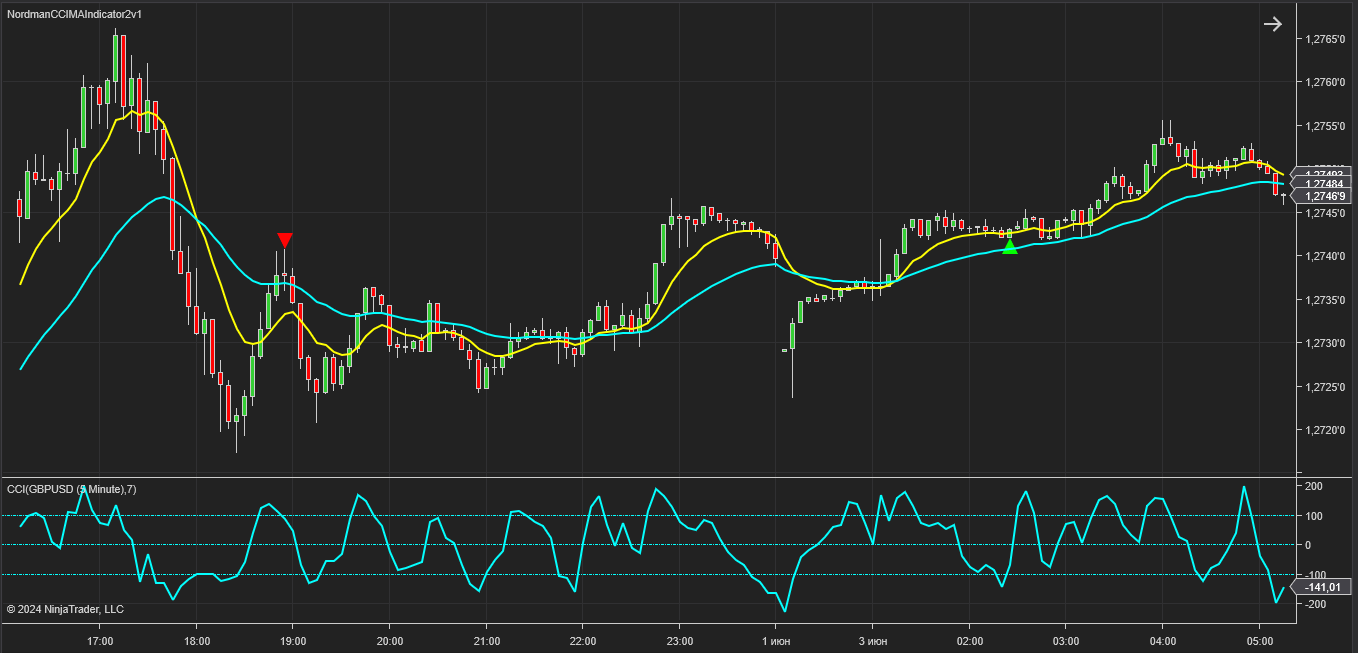Select the green up-triangle buy signal marker
Viewport: 1358px width, 653px height.
(x=1010, y=246)
